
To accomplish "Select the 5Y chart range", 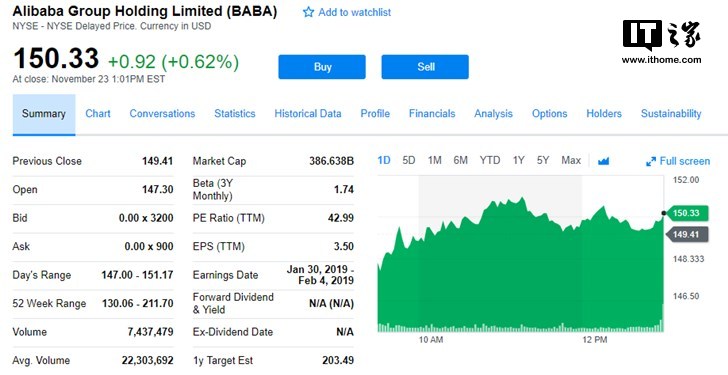I will tap(543, 161).
